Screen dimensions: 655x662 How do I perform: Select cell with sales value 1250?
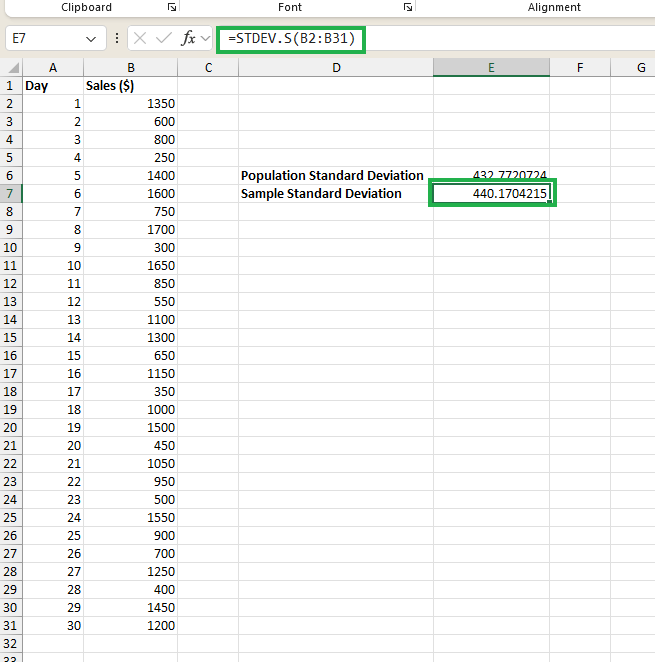pos(130,572)
